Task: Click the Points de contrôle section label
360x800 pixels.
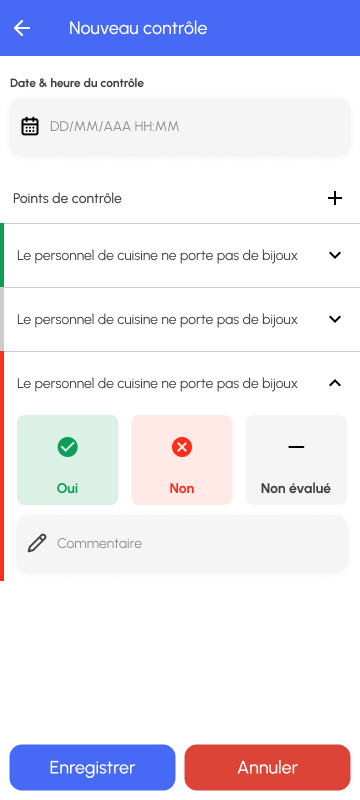Action: pyautogui.click(x=67, y=198)
